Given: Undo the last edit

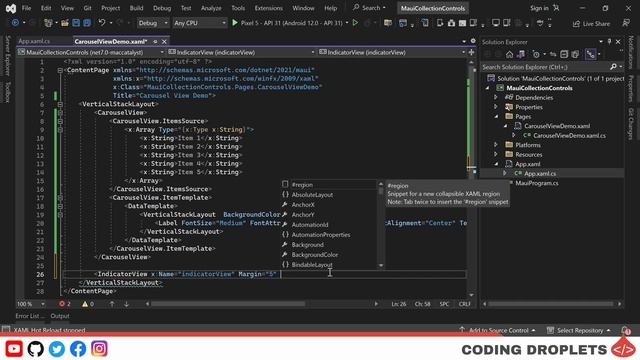Looking at the screenshot, I should 102,23.
